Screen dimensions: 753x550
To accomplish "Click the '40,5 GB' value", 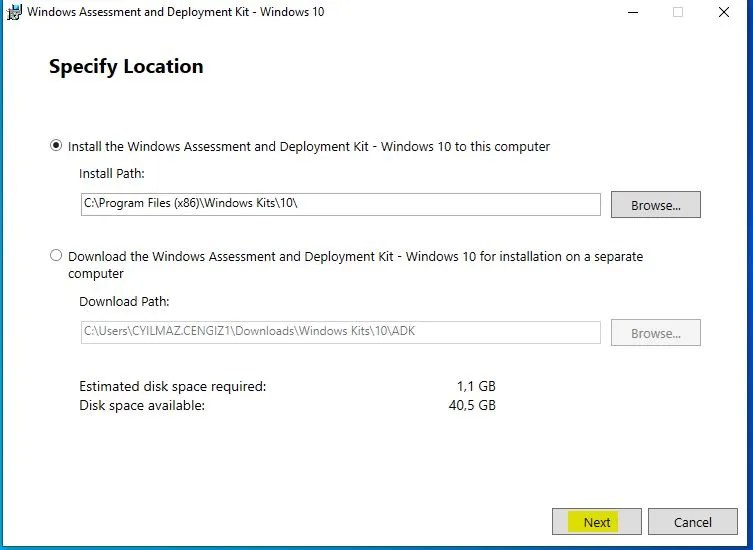I will click(x=472, y=405).
